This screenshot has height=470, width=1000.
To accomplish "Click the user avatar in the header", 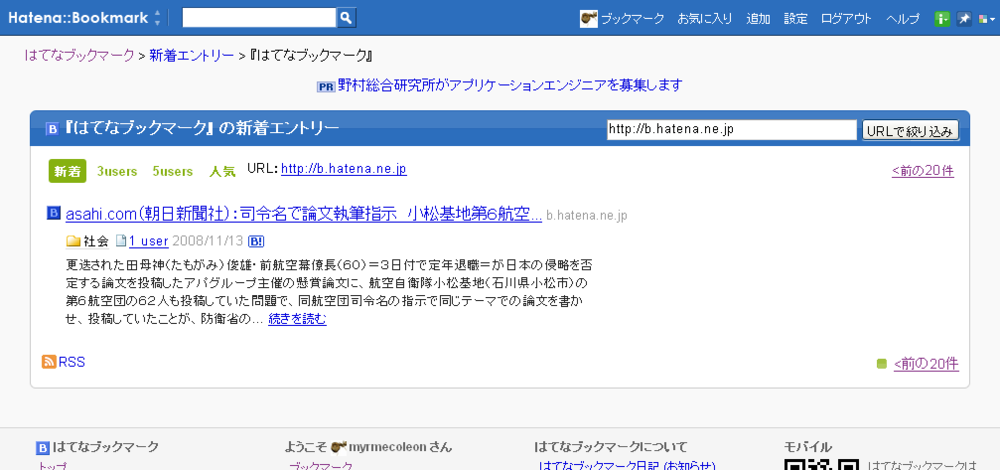I will pos(588,18).
